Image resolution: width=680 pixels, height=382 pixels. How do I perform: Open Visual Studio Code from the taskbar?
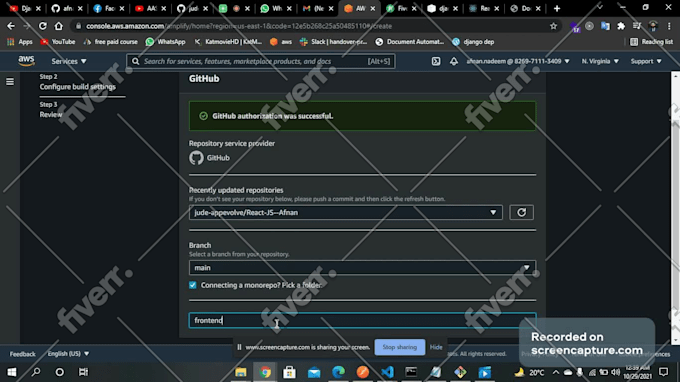[x=387, y=372]
